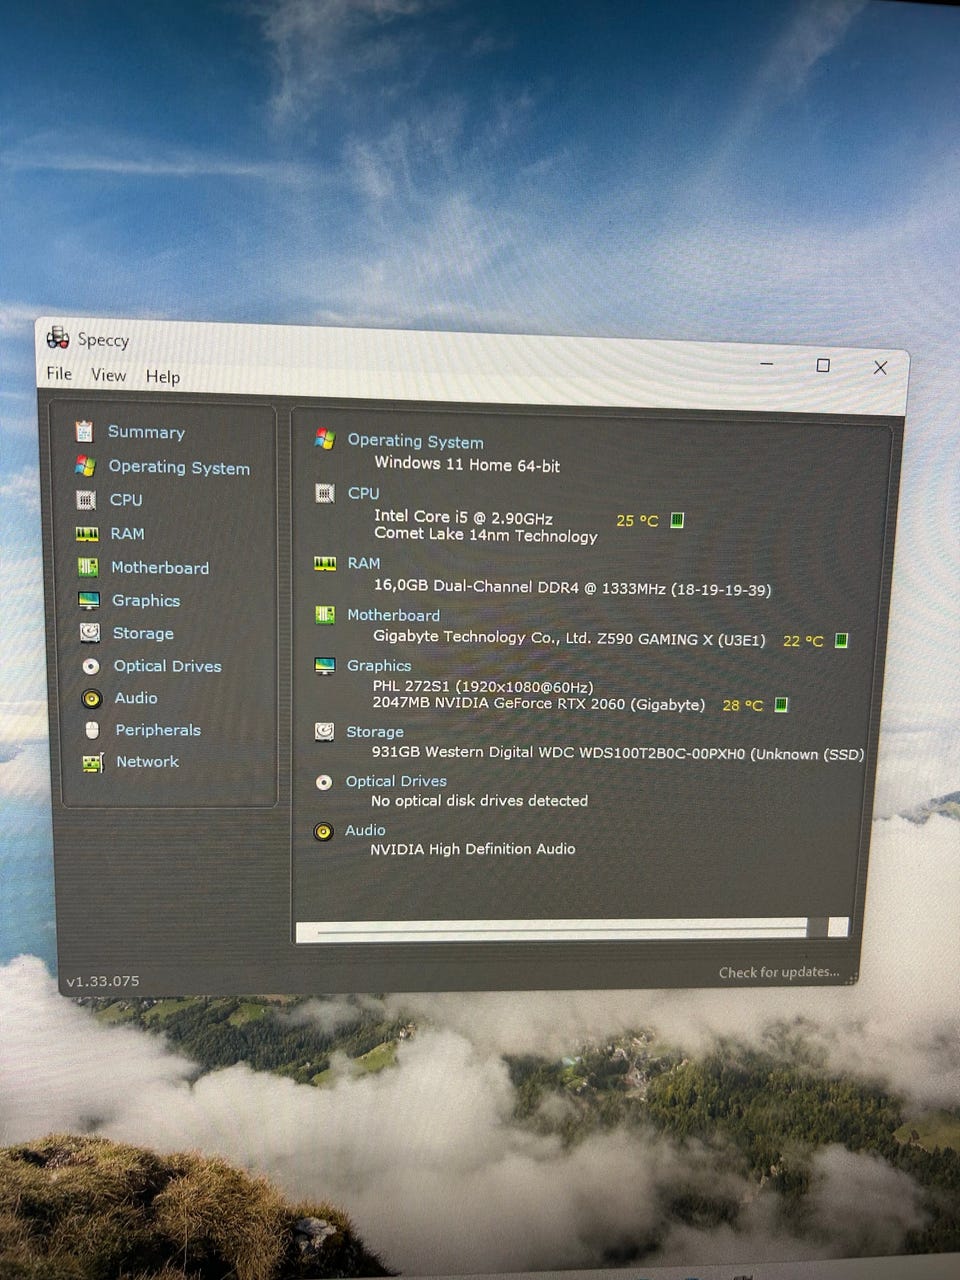This screenshot has width=960, height=1280.
Task: Click the speaker icon beside Audio heading
Action: [323, 831]
